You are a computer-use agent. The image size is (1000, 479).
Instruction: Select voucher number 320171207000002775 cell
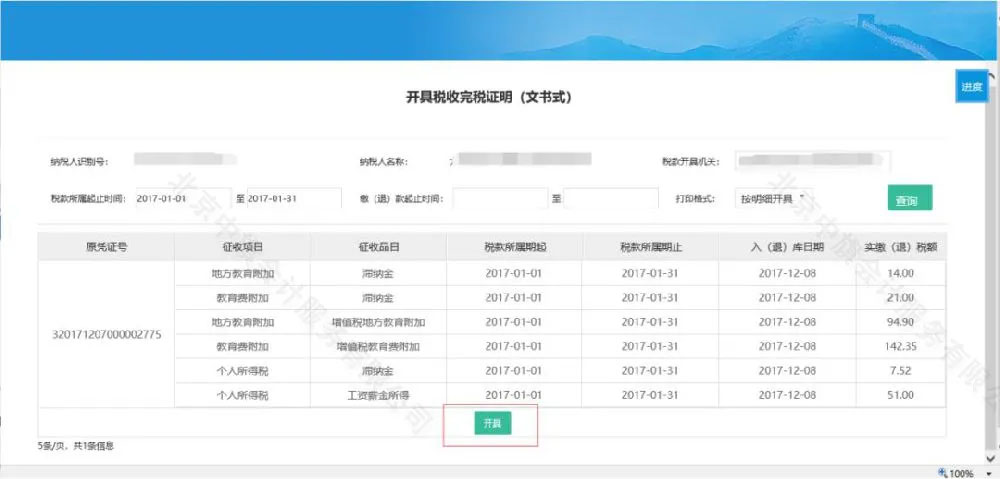[106, 333]
